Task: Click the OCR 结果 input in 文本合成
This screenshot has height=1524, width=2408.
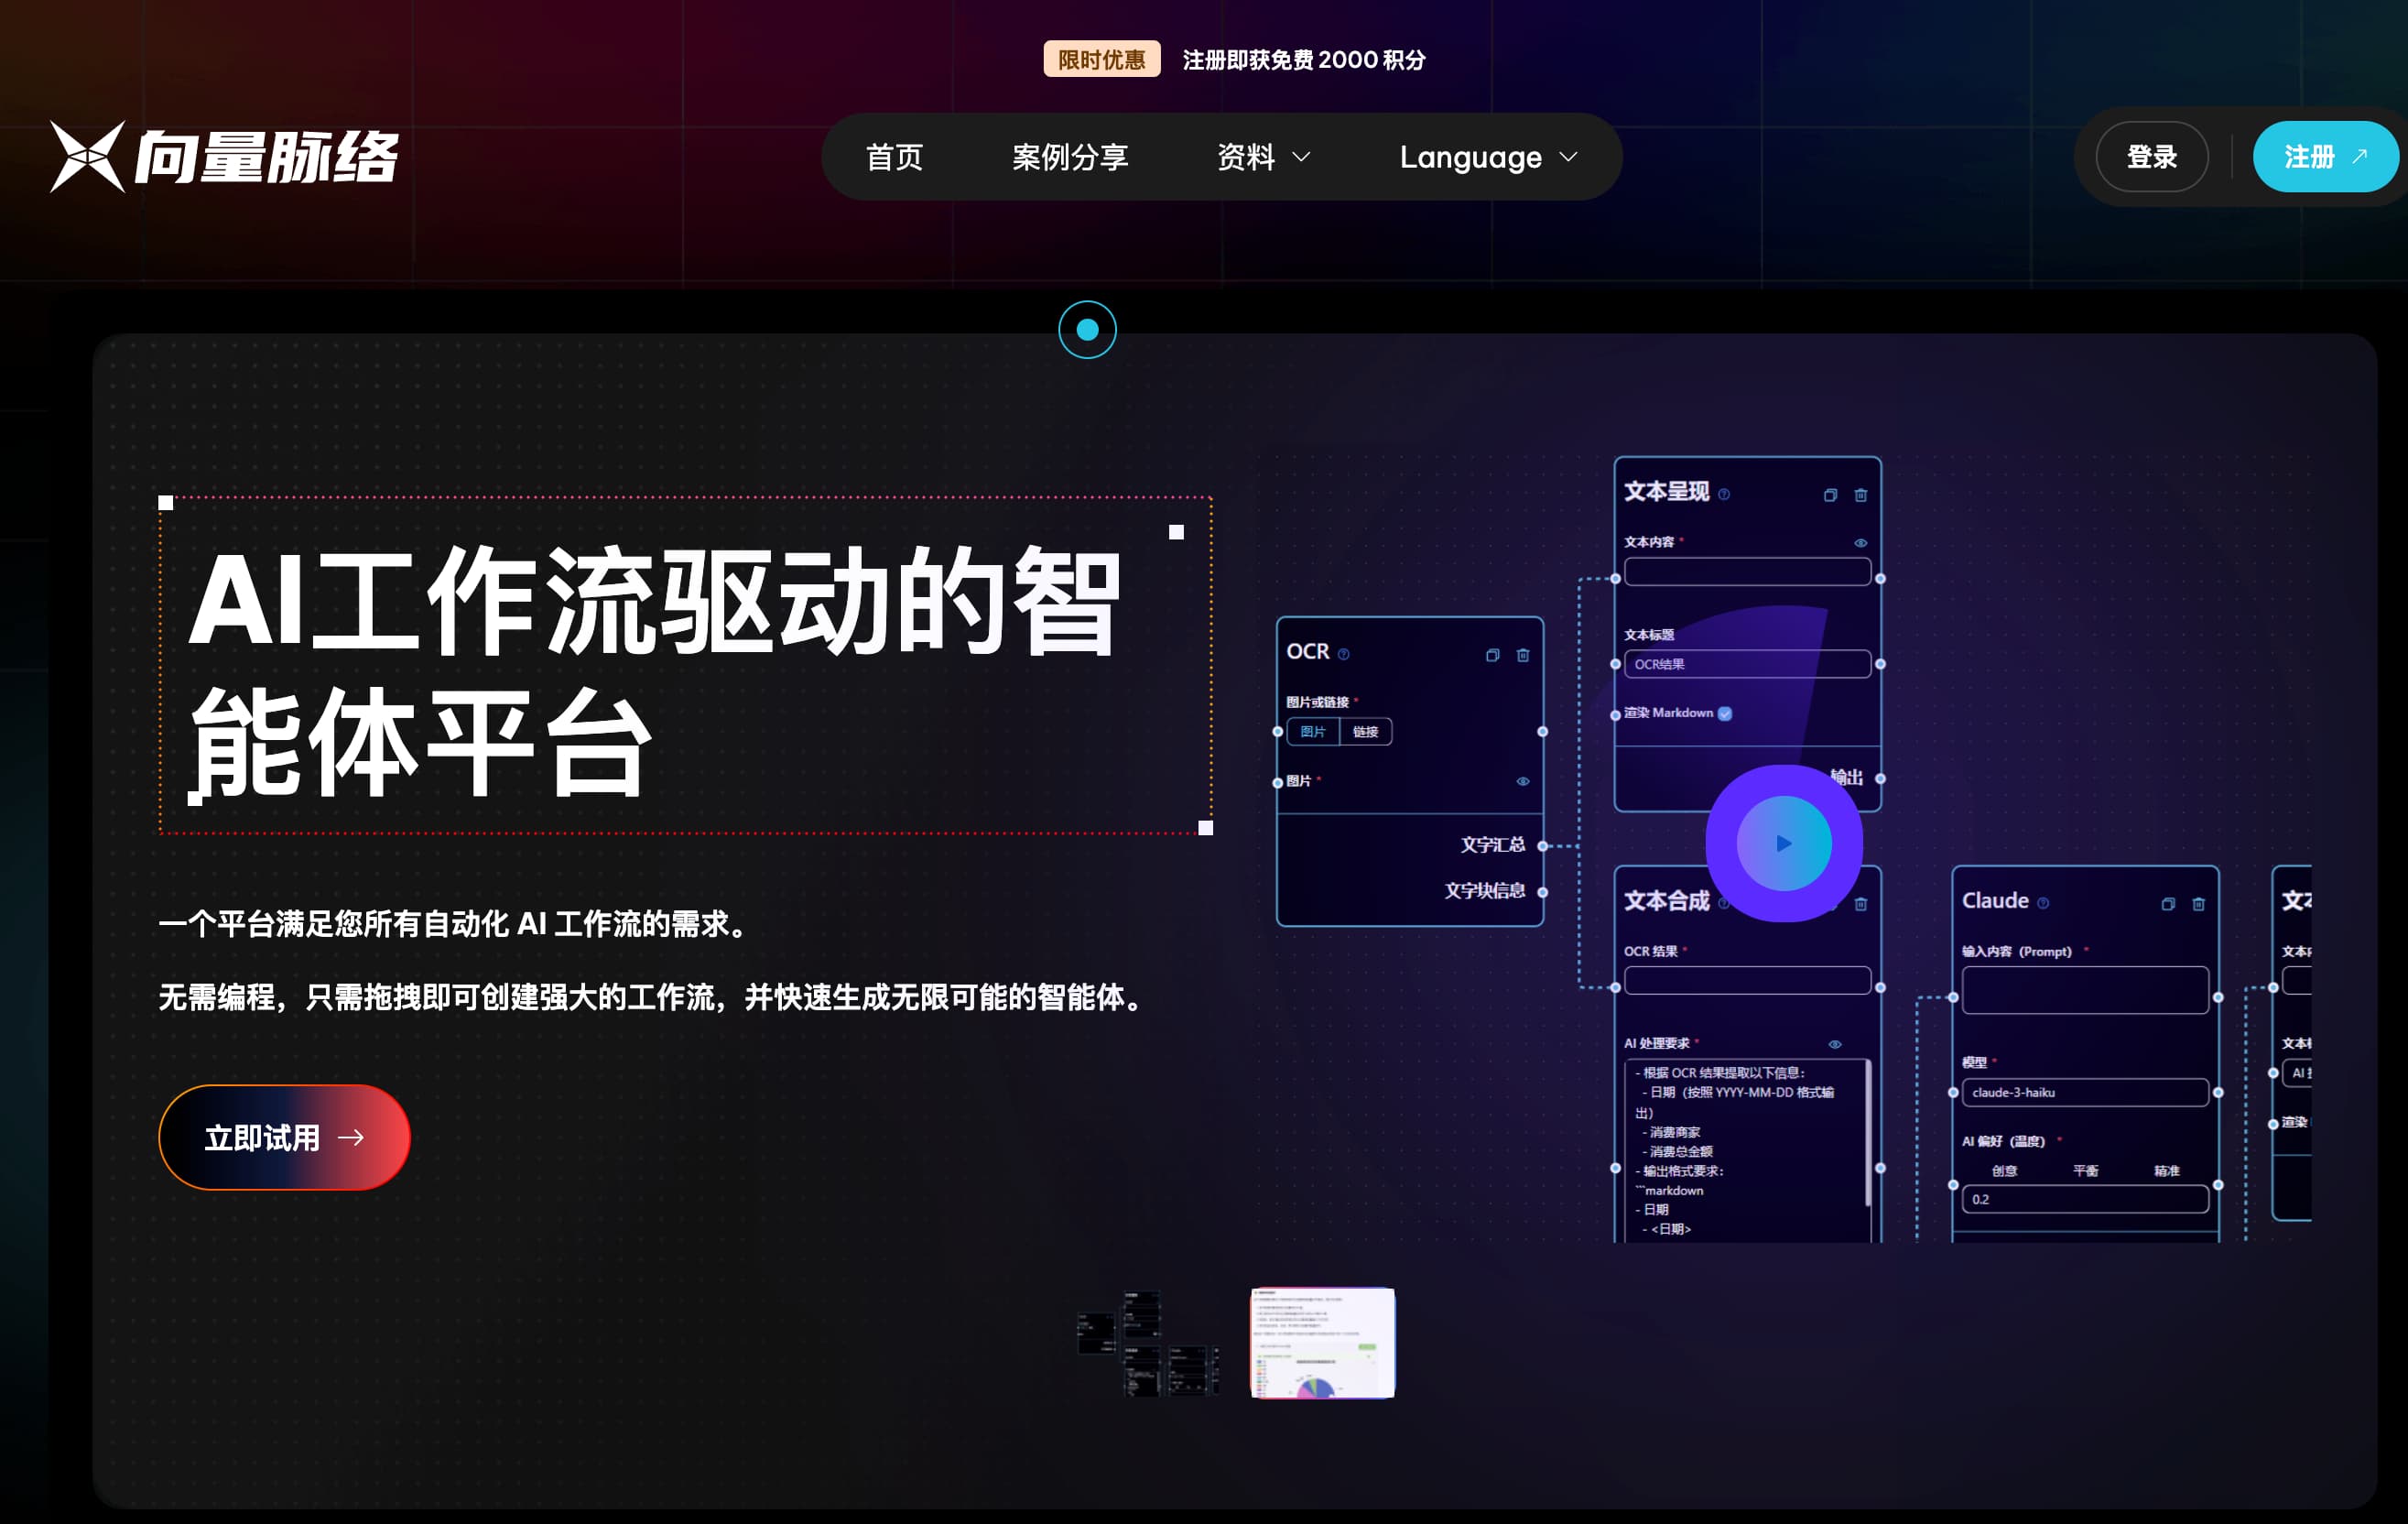Action: click(x=1747, y=980)
